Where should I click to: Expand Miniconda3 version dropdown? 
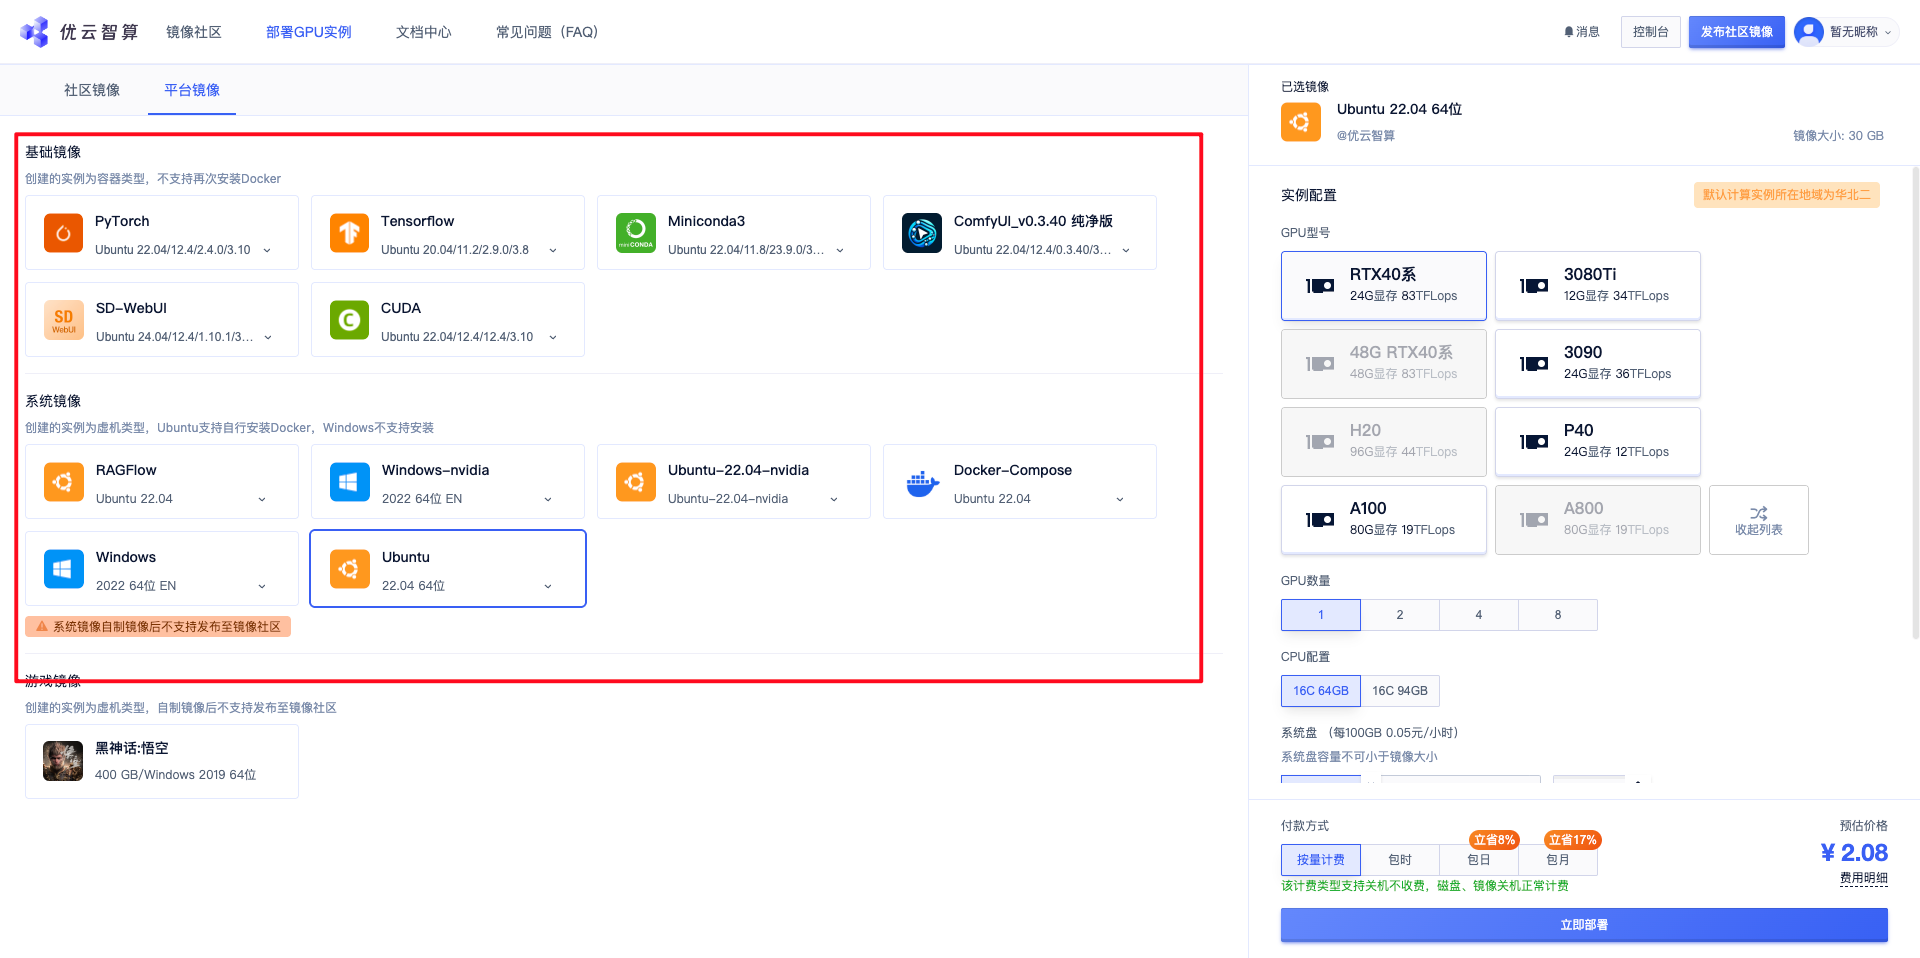tap(840, 250)
